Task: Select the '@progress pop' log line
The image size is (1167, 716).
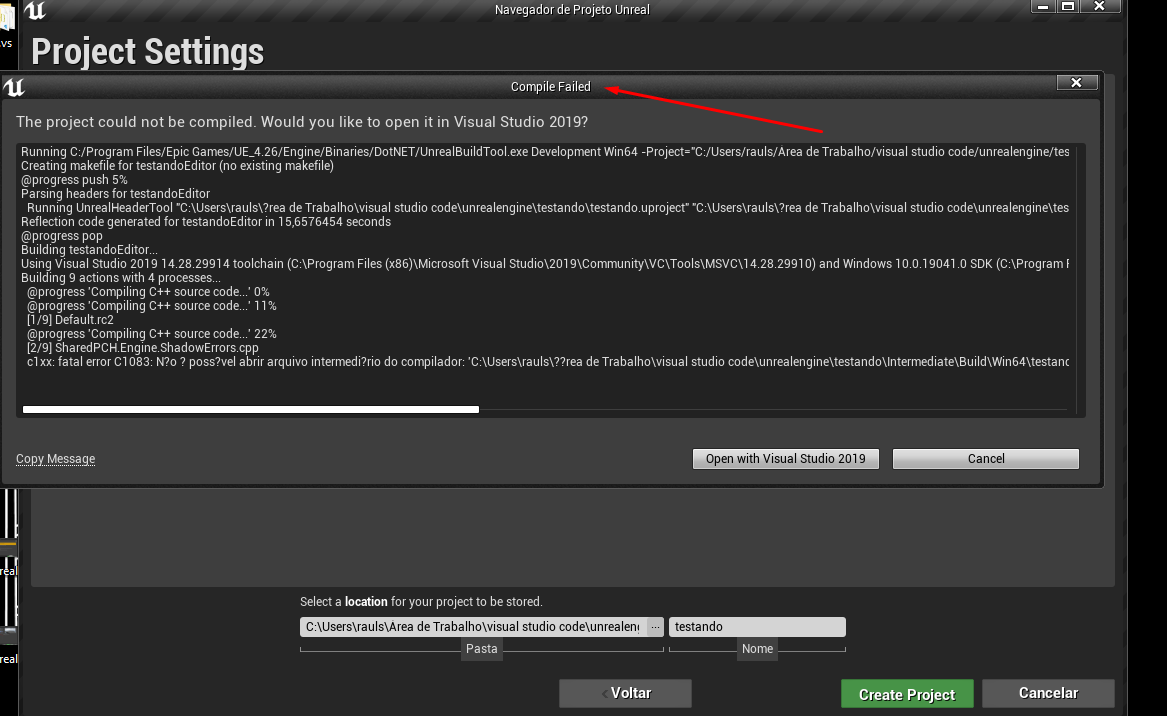Action: [x=62, y=236]
